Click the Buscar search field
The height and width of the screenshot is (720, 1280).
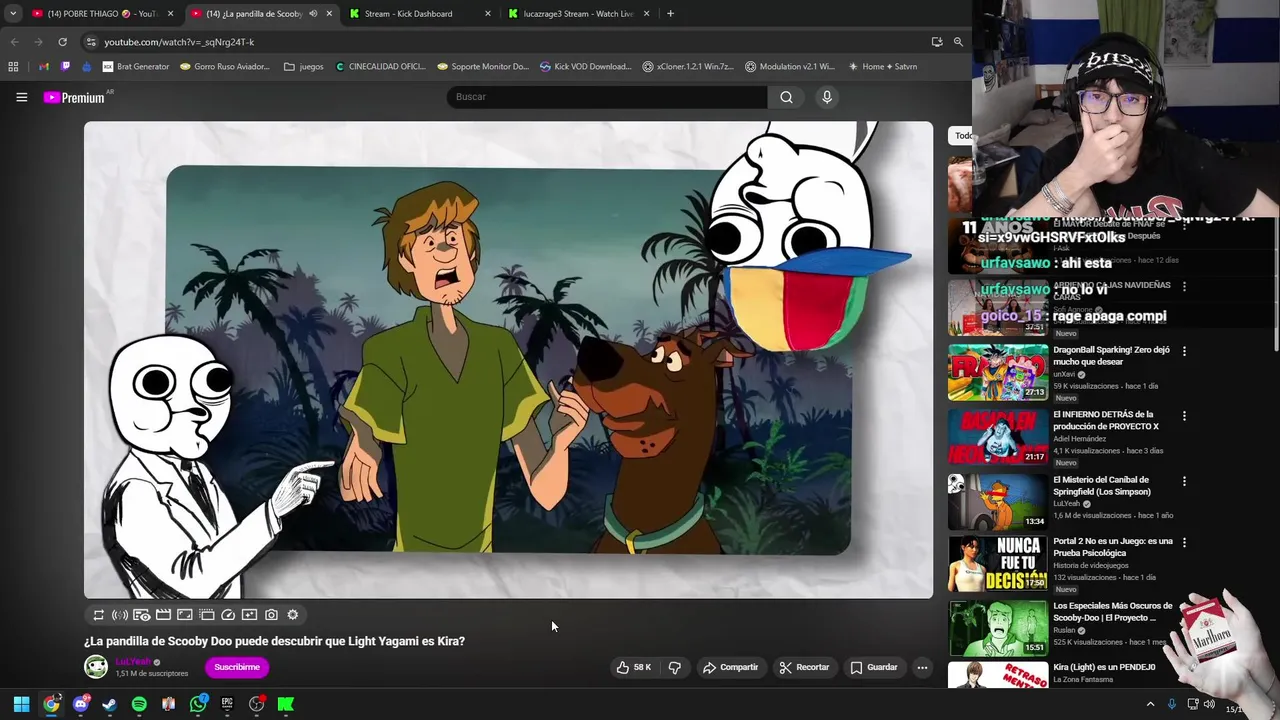[x=606, y=97]
